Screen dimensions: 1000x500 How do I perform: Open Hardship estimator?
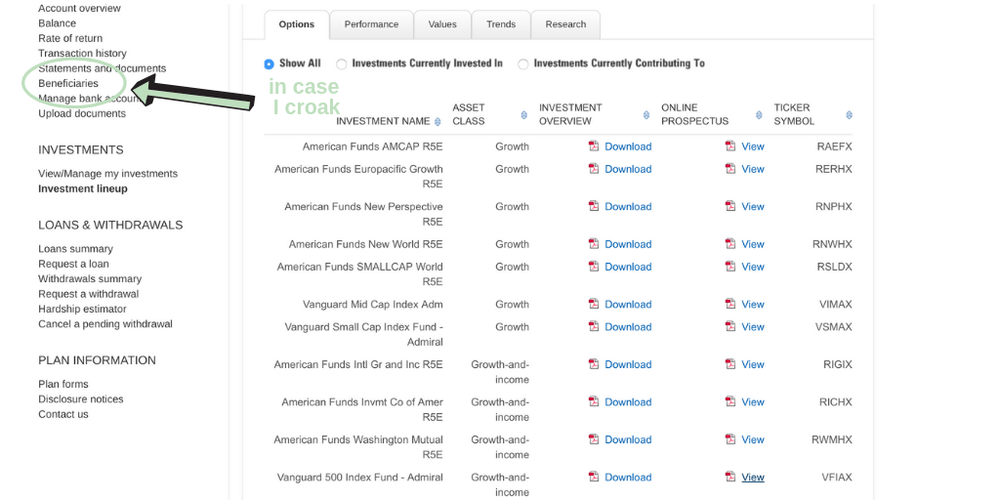coord(82,309)
